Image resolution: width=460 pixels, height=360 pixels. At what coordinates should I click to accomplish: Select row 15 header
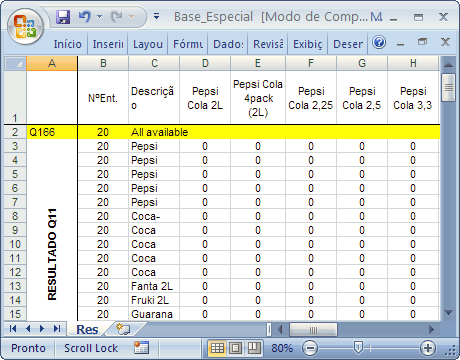[15, 314]
